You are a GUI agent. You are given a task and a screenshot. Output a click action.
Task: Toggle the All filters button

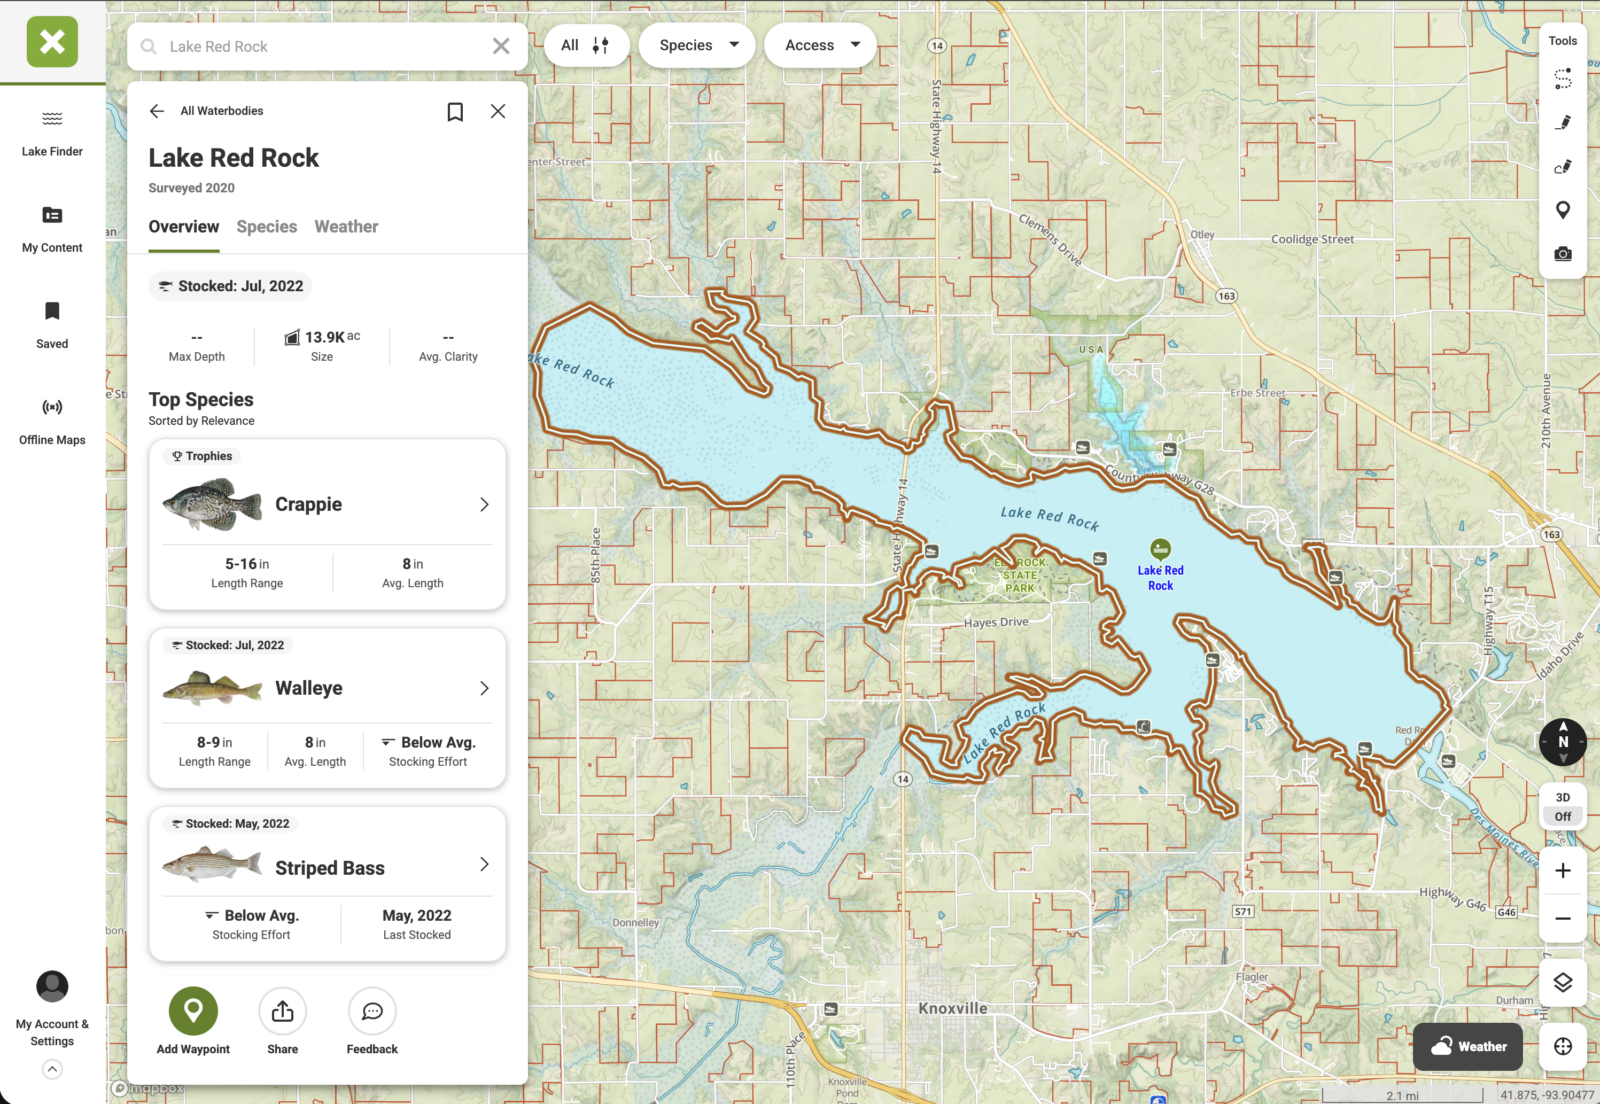(x=586, y=46)
